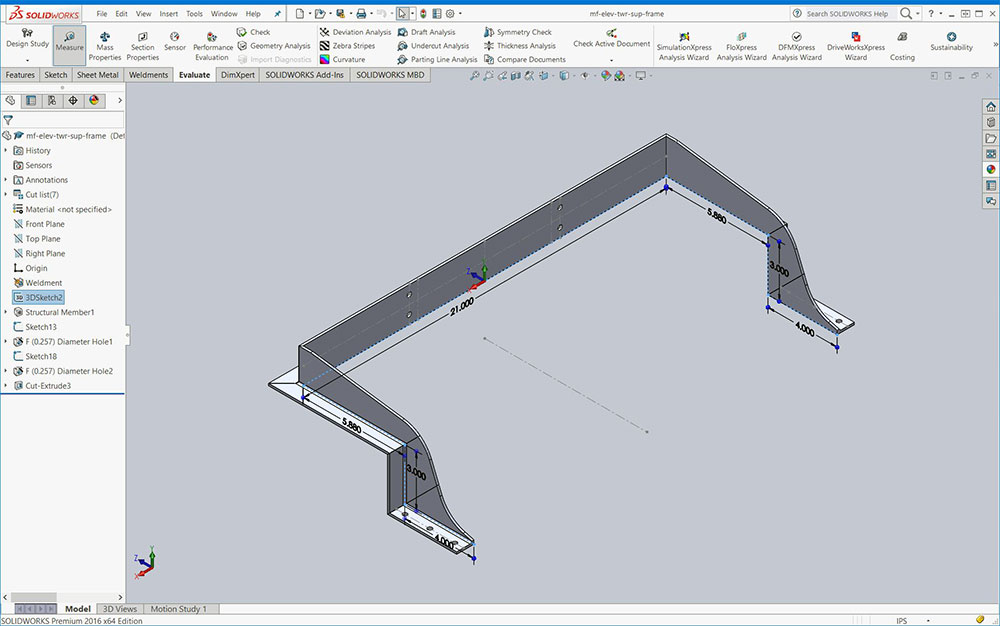Viewport: 1000px width, 626px height.
Task: Open the Costing tool
Action: 902,44
